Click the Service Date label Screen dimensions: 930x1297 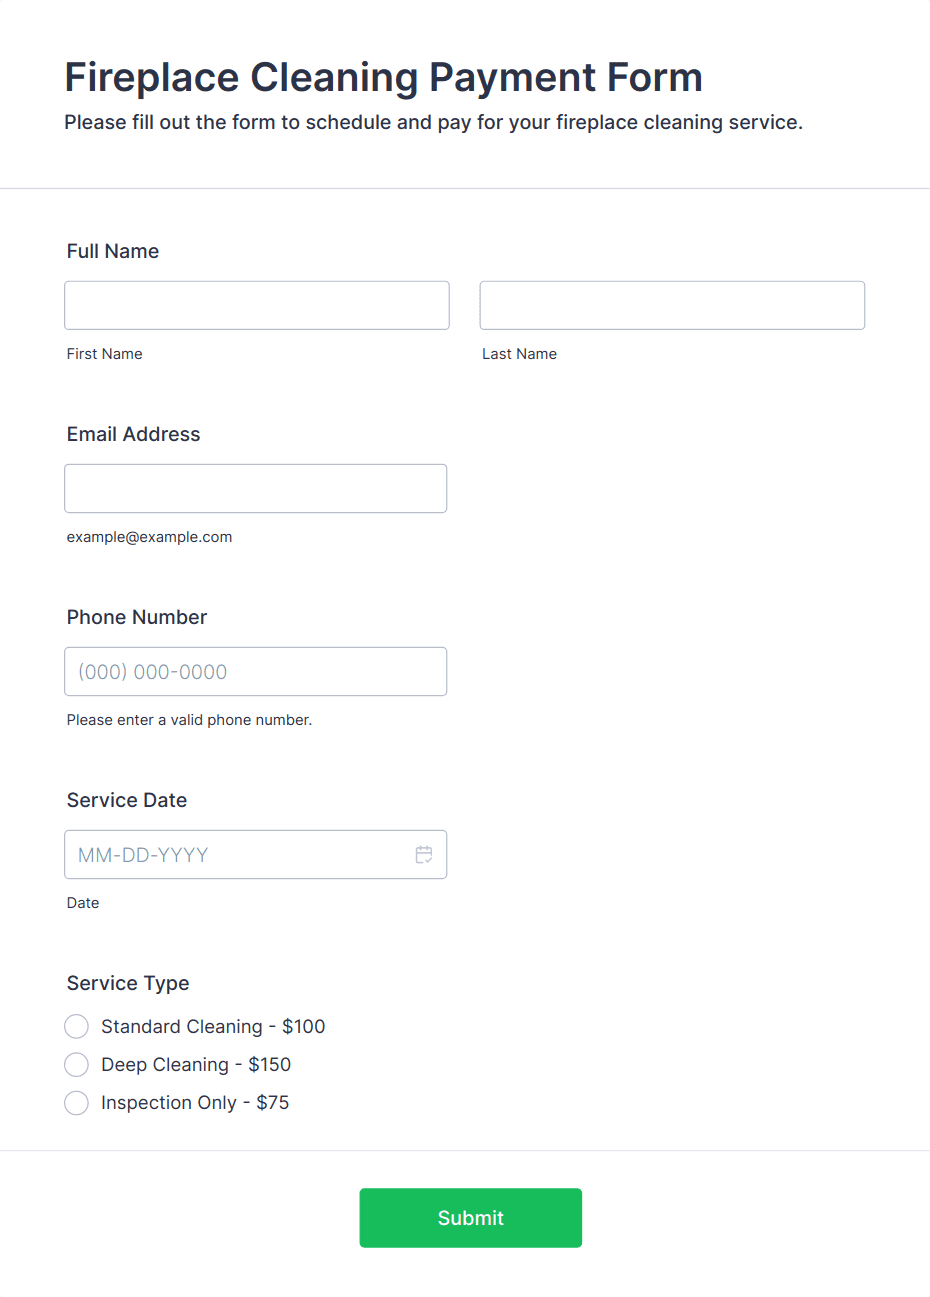pos(127,800)
